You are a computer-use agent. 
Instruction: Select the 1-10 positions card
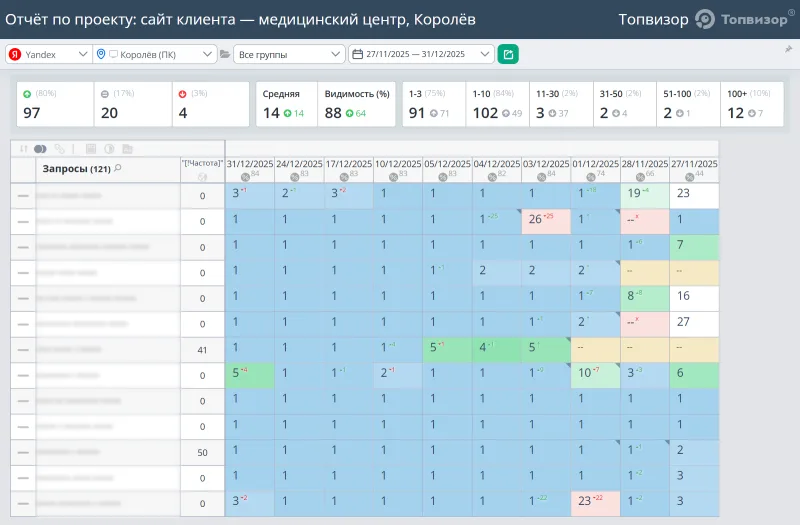tap(498, 104)
